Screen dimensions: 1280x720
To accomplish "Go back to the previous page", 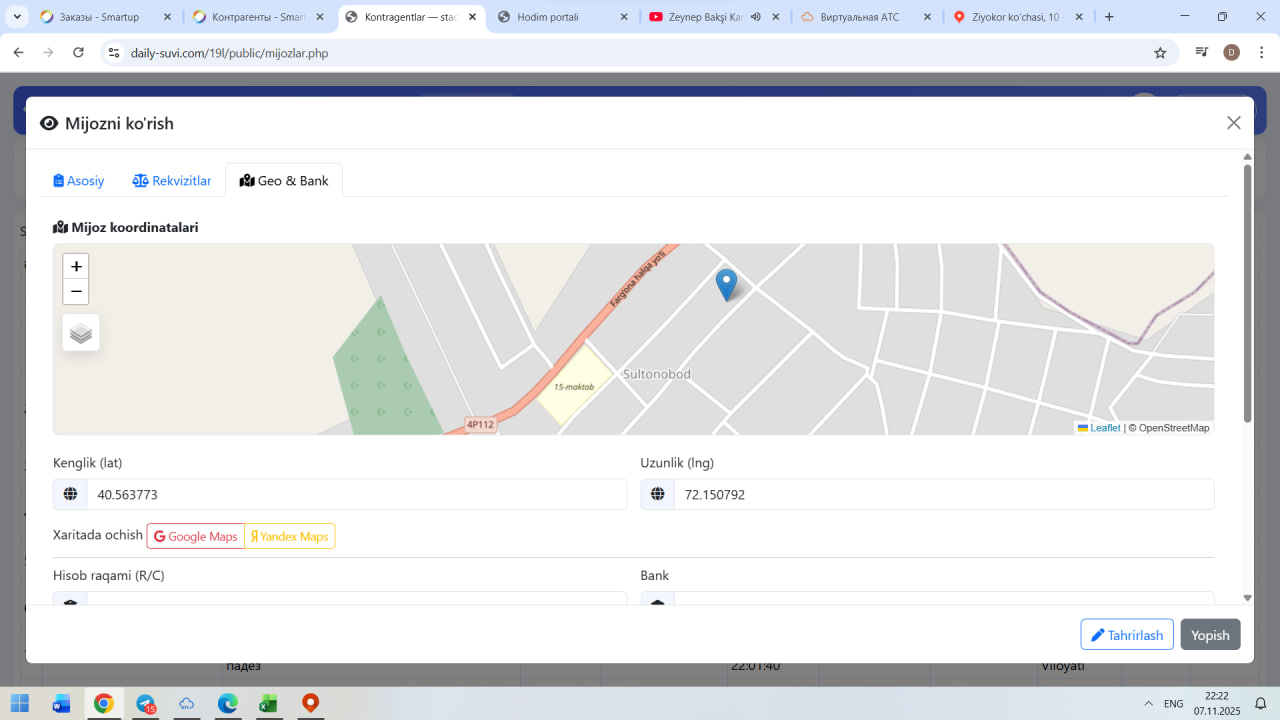I will coord(18,53).
